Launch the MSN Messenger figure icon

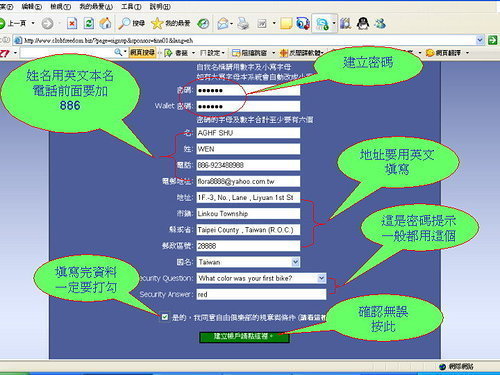380,23
